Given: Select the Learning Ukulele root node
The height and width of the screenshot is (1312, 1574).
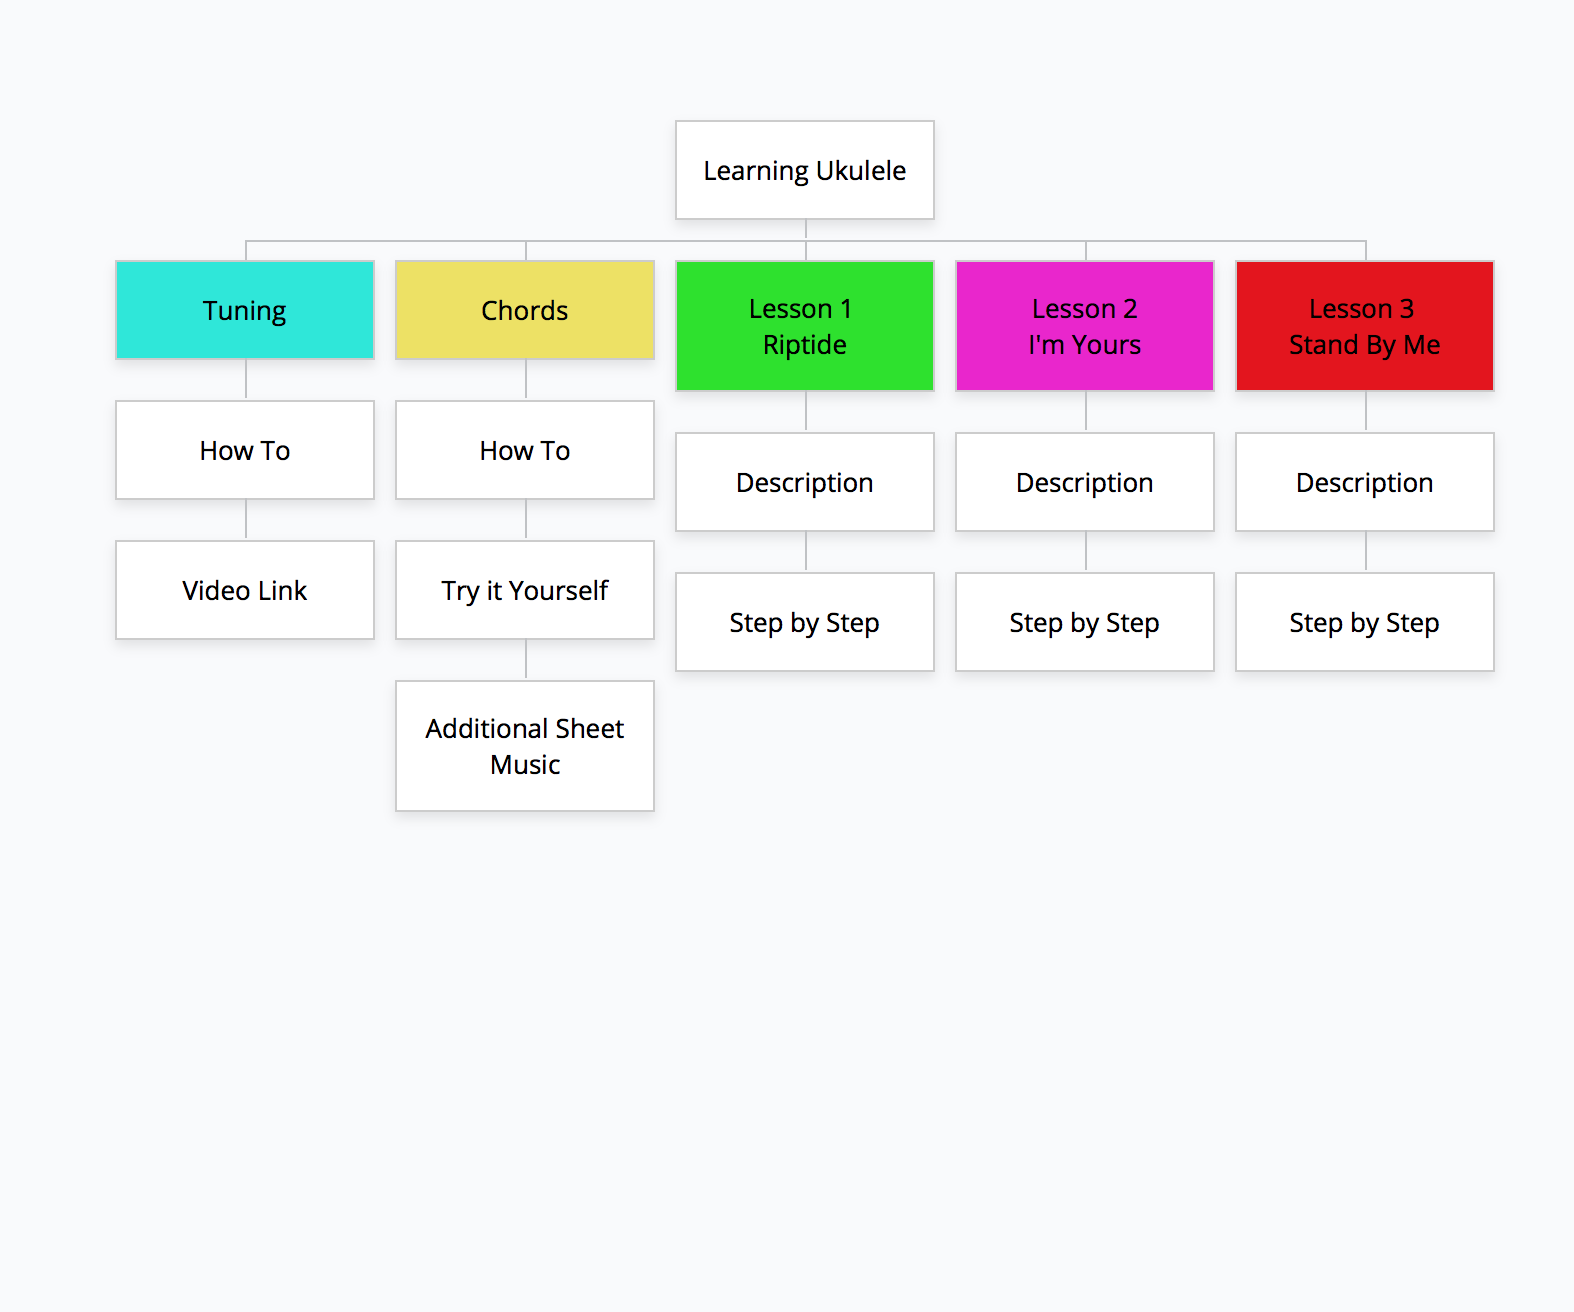Looking at the screenshot, I should pos(804,170).
